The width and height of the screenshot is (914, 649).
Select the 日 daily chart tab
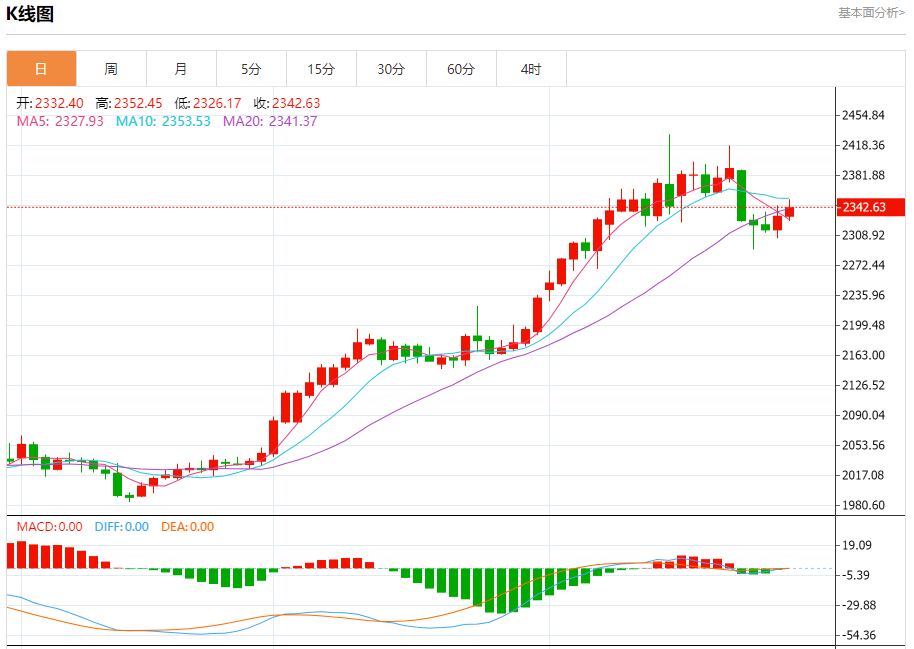(x=41, y=69)
